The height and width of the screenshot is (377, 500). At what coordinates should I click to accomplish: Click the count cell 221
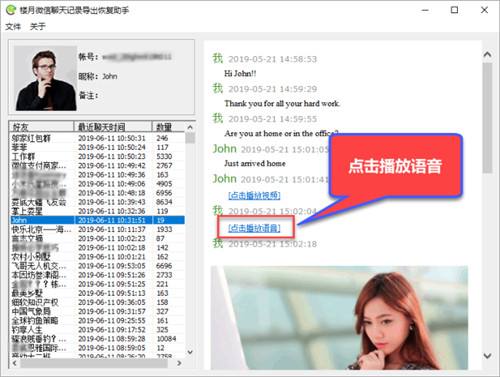pyautogui.click(x=162, y=284)
